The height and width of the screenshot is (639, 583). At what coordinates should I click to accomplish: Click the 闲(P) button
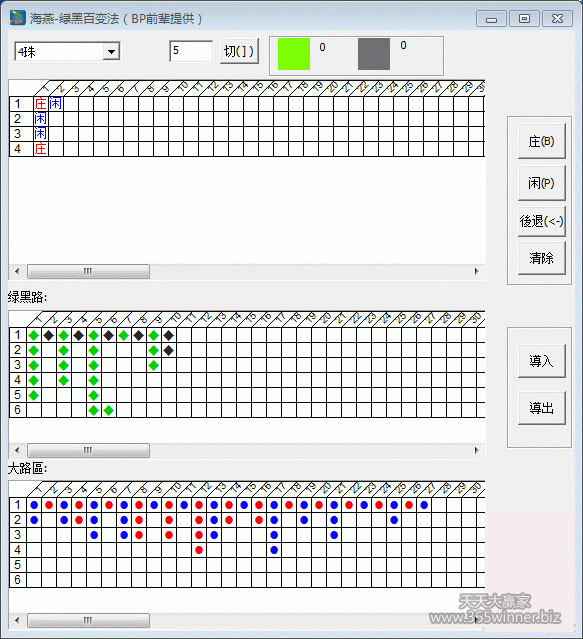point(541,183)
